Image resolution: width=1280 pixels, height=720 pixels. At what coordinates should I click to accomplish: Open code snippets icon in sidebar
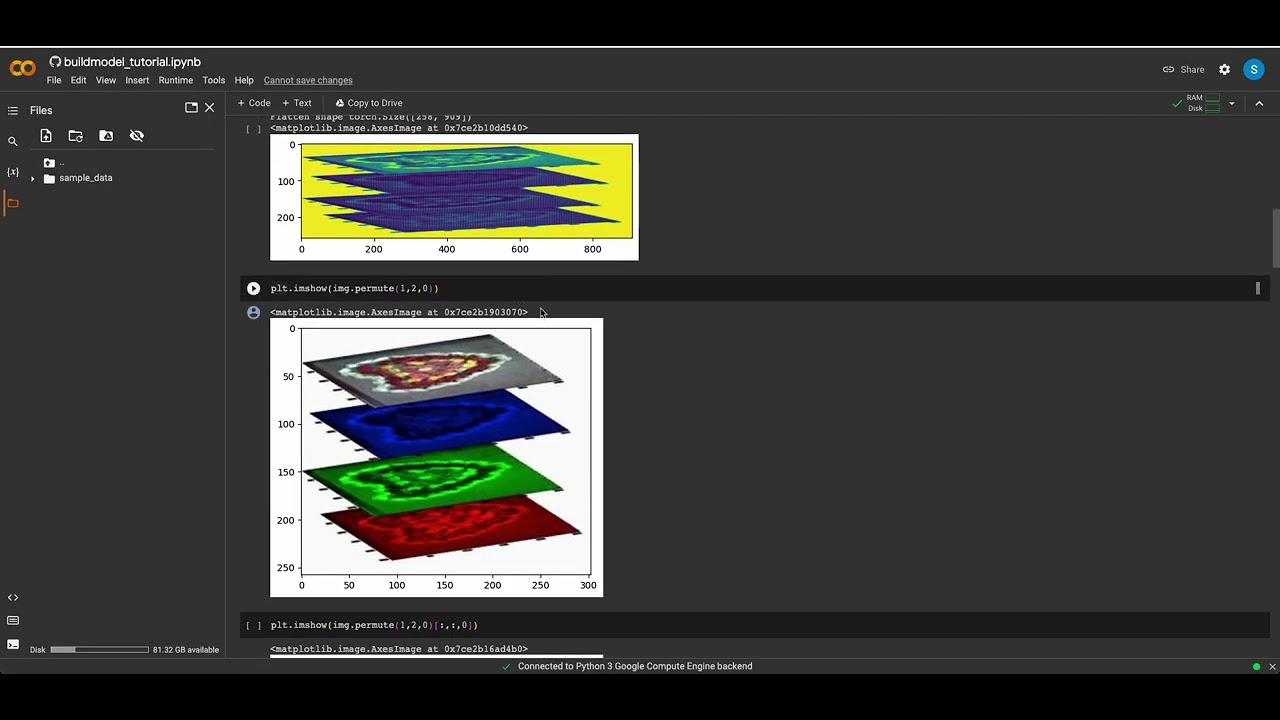[13, 597]
